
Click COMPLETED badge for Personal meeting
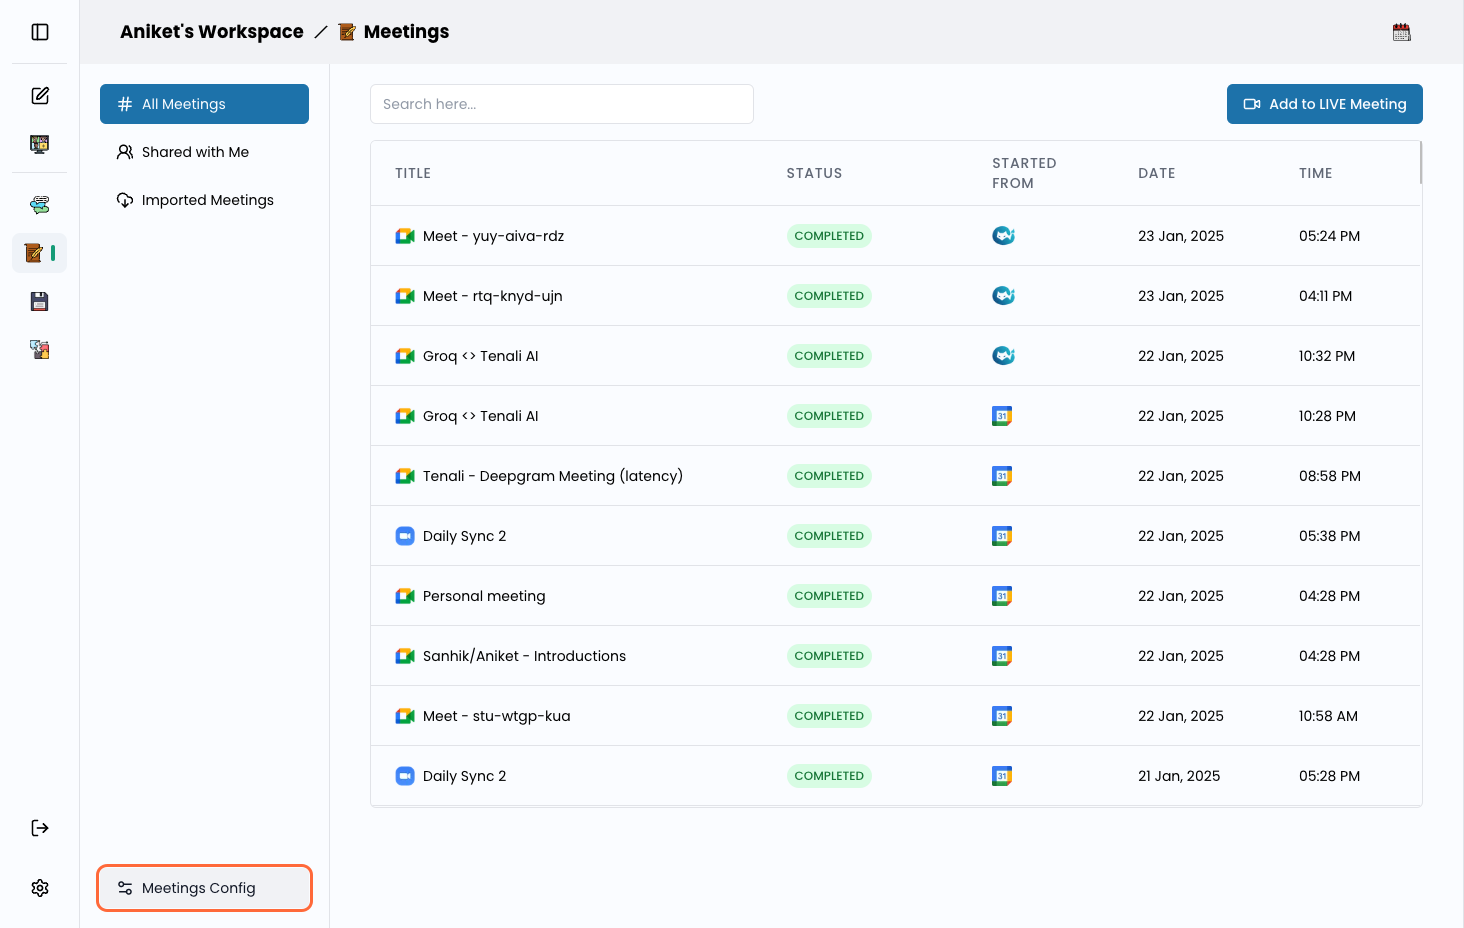coord(829,596)
